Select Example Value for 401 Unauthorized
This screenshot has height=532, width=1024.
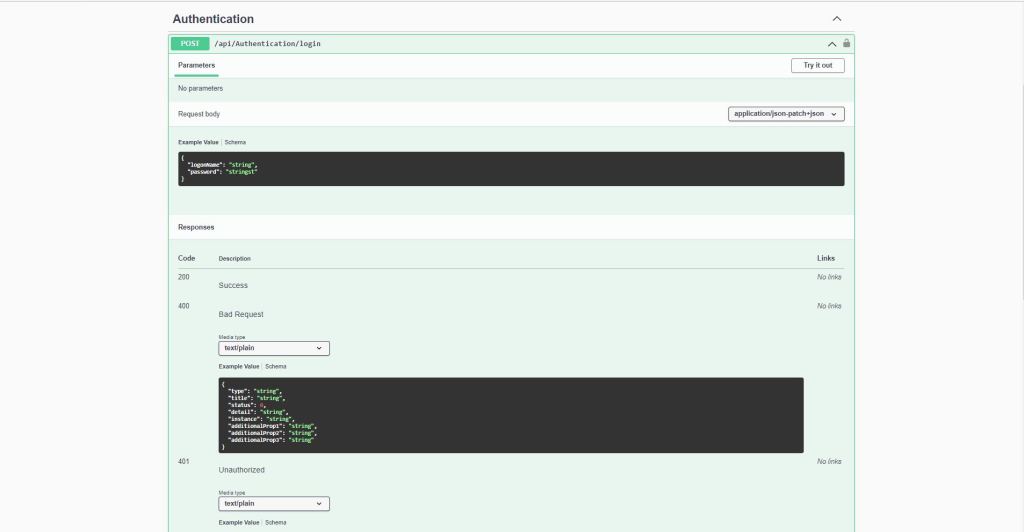239,523
